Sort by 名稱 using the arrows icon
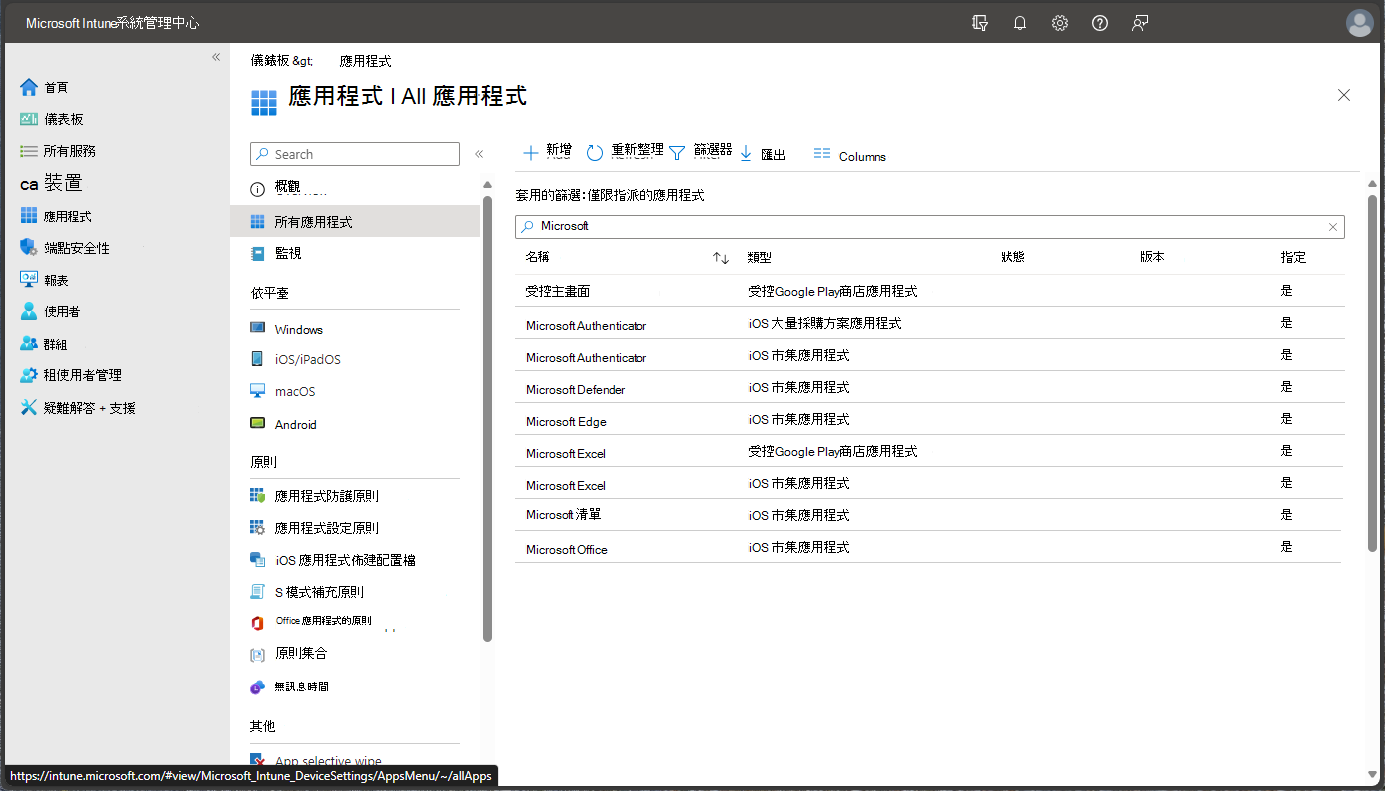 (721, 258)
